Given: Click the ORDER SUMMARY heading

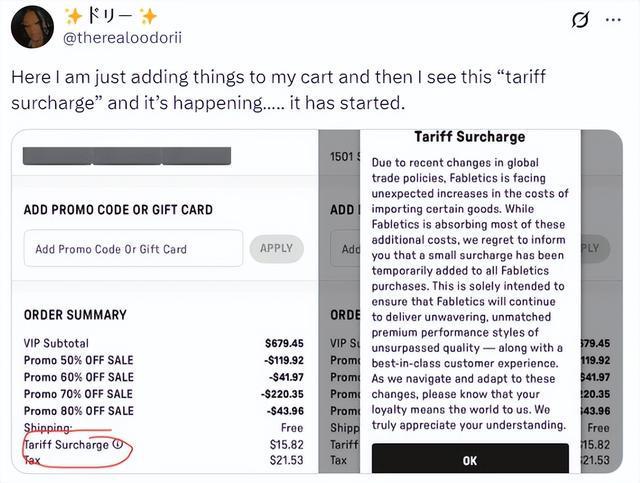Looking at the screenshot, I should click(x=75, y=315).
